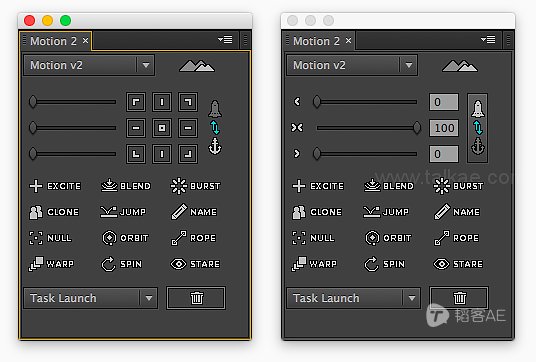
Task: Click SPIN tool in left Motion panel
Action: (122, 264)
